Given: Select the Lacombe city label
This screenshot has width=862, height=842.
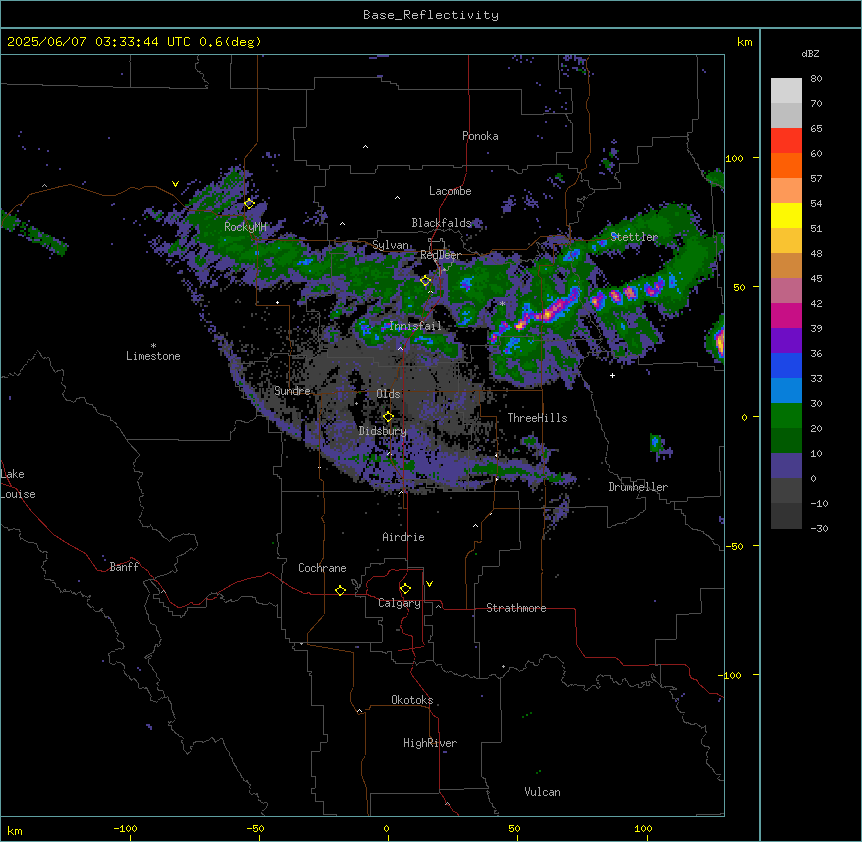Looking at the screenshot, I should point(450,191).
